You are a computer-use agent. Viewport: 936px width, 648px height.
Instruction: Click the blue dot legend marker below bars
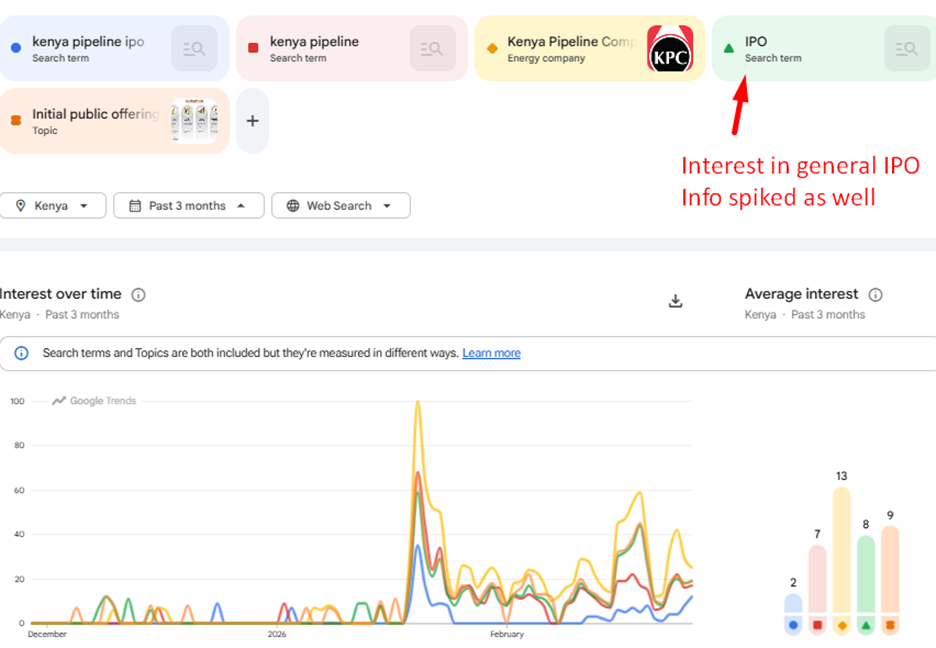[x=793, y=625]
